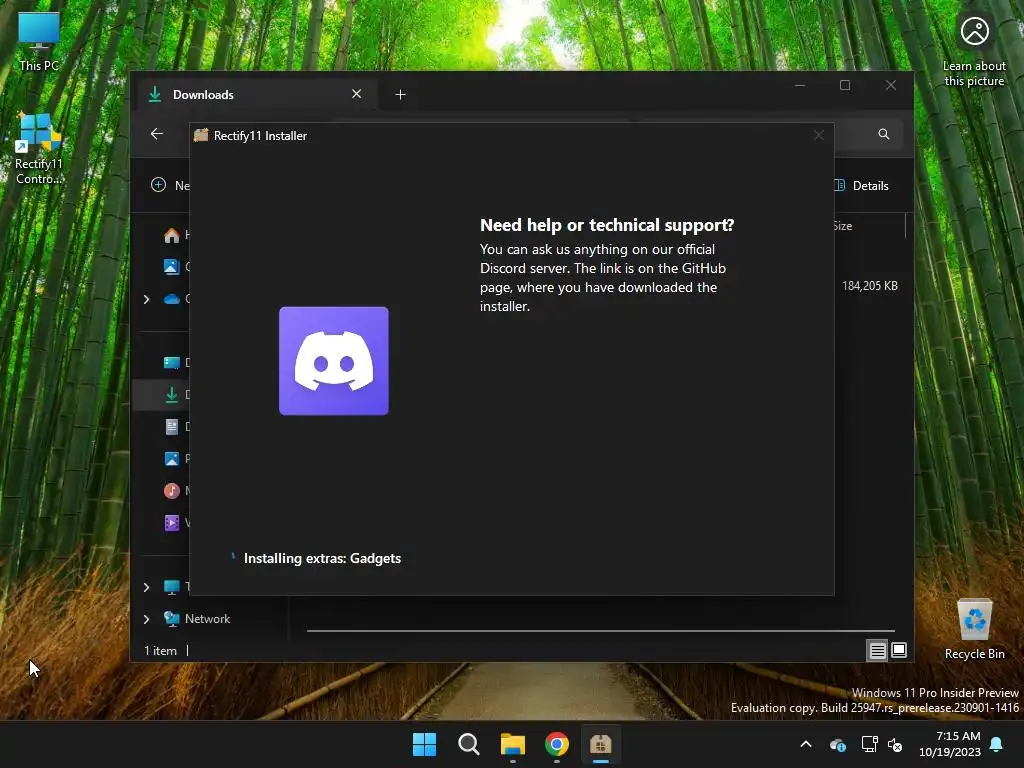
Task: Click the Discord logo in installer
Action: point(334,360)
